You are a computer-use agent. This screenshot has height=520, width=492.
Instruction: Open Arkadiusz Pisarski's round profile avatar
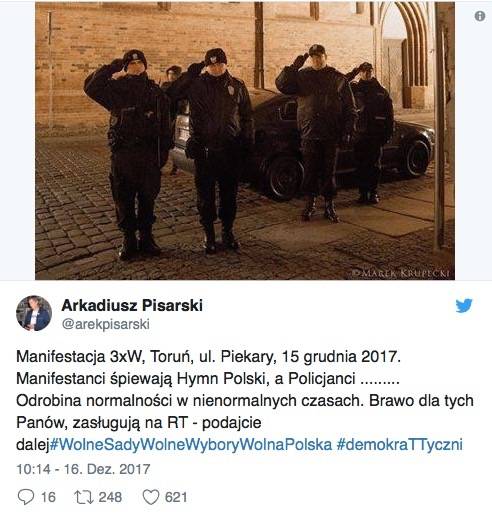[x=34, y=313]
